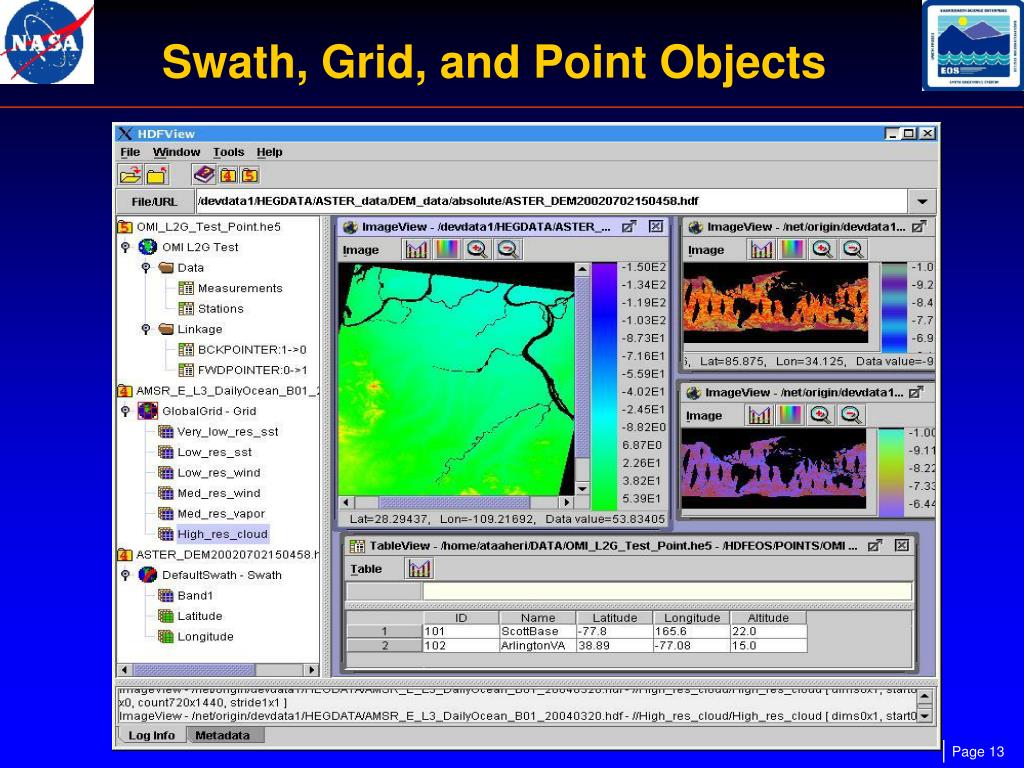
Task: Click the HDF5 library version icon
Action: pos(250,174)
